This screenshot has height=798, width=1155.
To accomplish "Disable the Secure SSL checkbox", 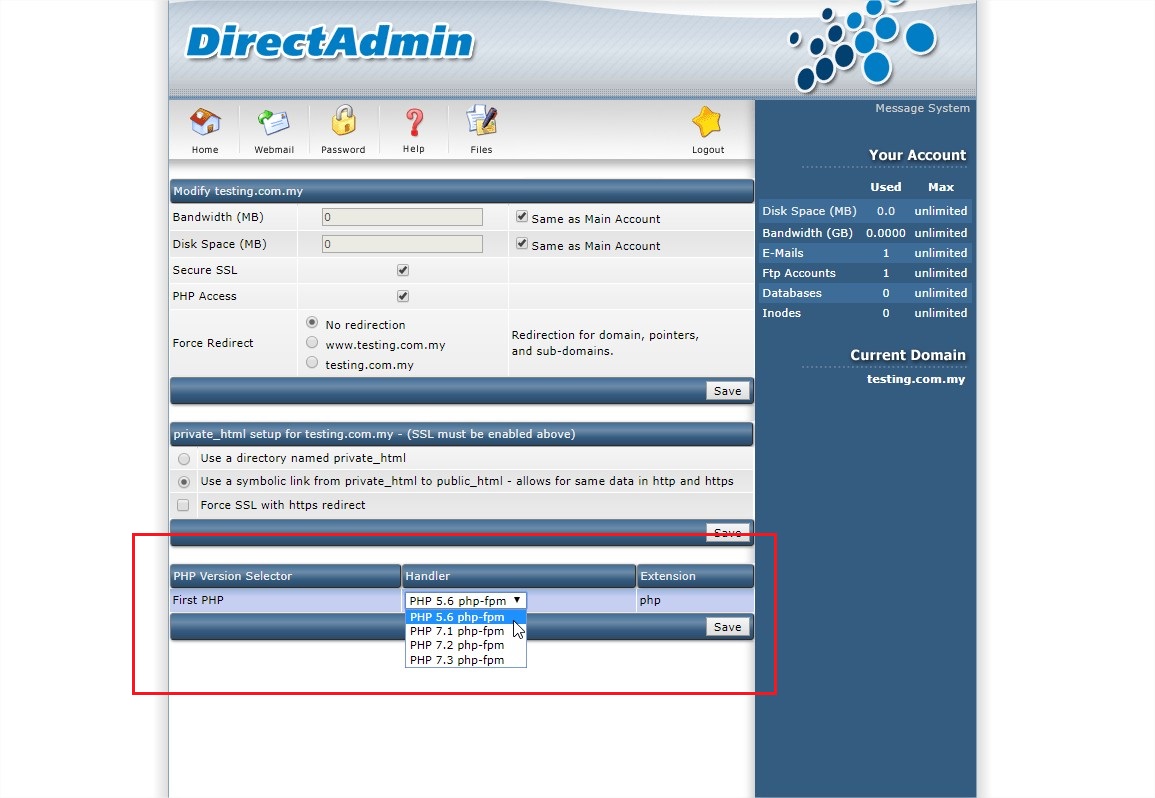I will 403,270.
